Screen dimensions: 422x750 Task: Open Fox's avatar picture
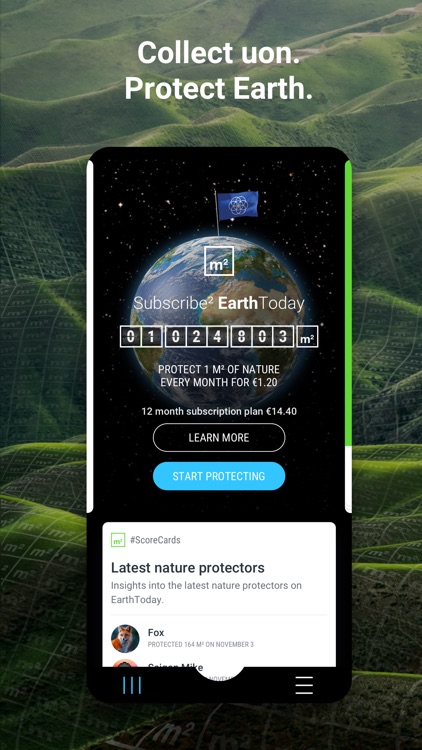(125, 639)
